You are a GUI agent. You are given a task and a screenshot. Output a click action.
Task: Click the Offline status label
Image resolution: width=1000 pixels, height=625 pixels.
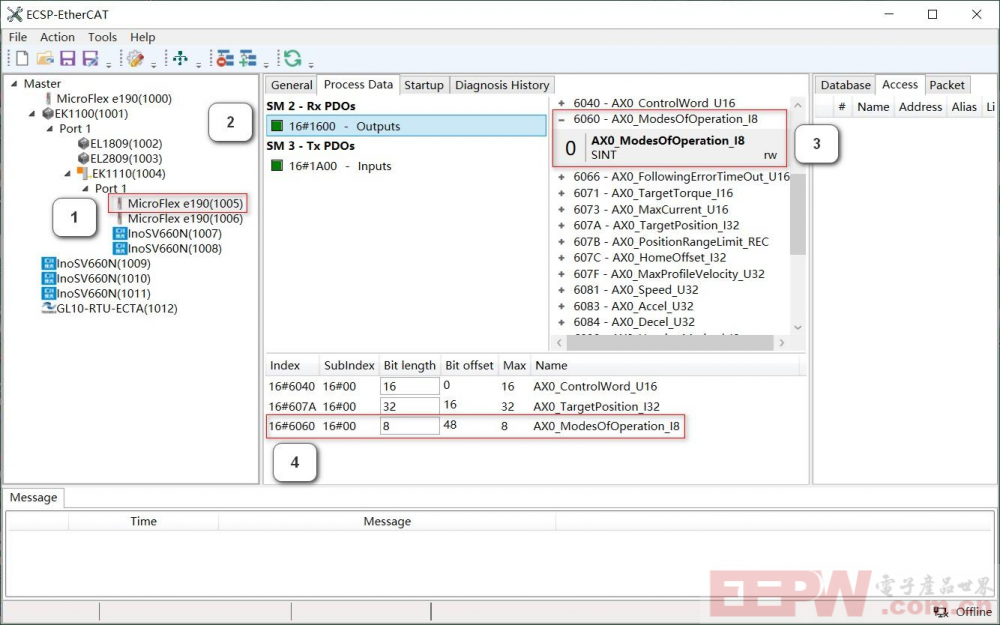coord(974,612)
